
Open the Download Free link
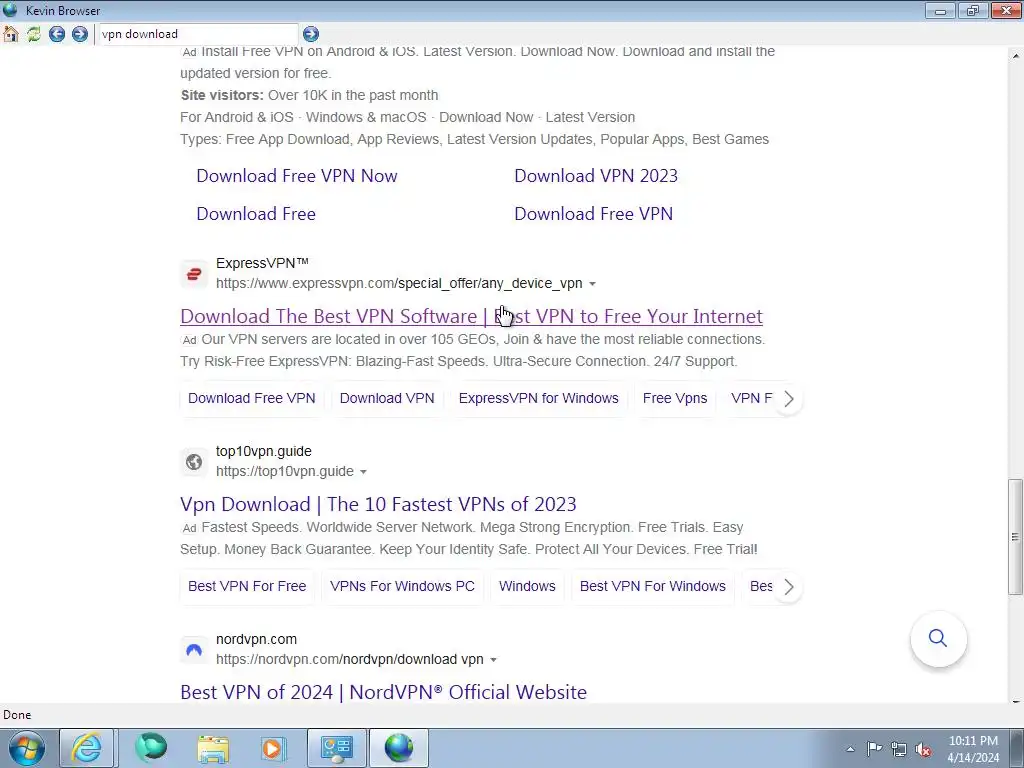pyautogui.click(x=256, y=214)
